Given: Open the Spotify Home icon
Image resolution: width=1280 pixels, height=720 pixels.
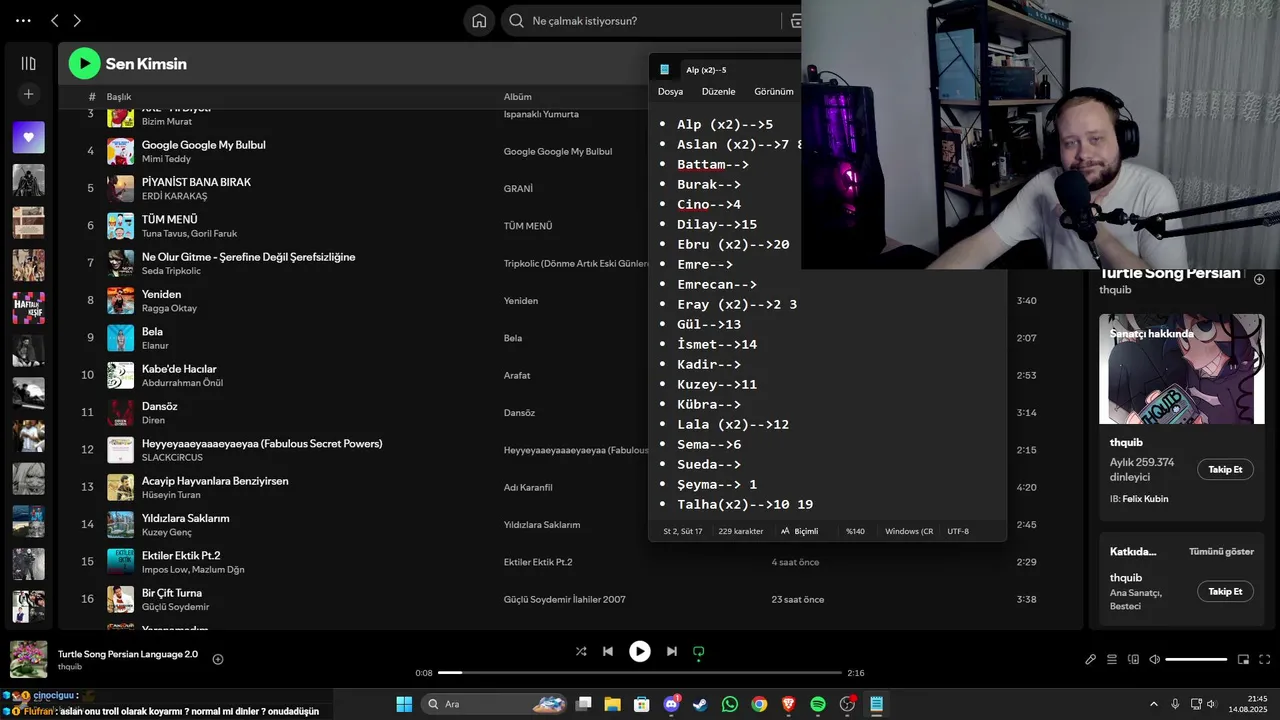Looking at the screenshot, I should (x=479, y=20).
